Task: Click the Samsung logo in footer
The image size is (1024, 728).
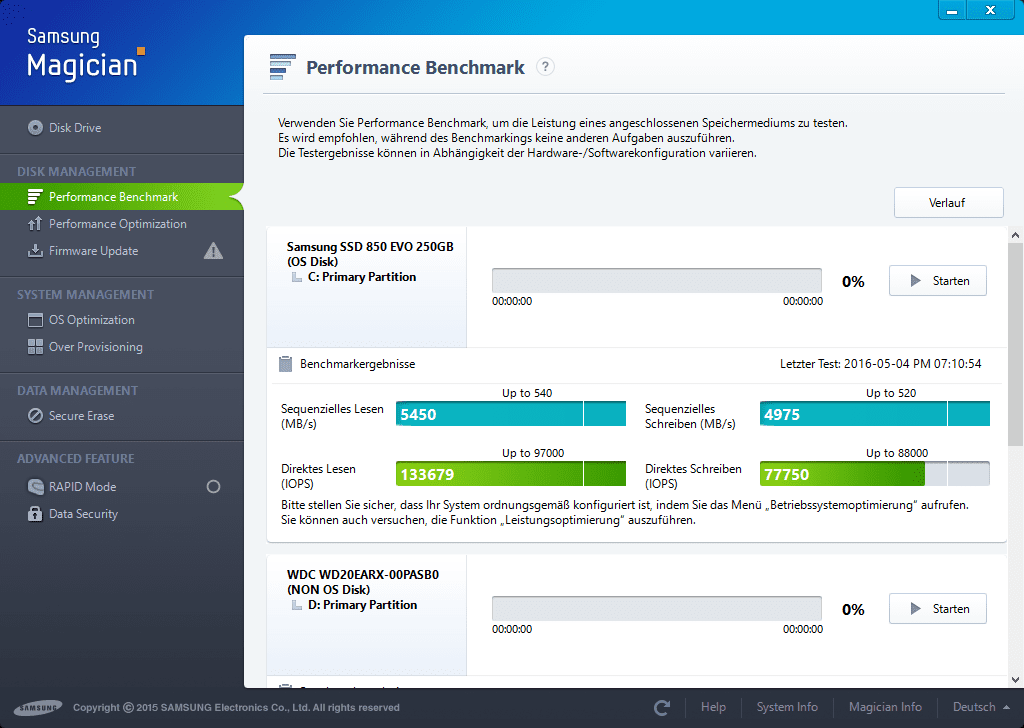Action: 38,707
